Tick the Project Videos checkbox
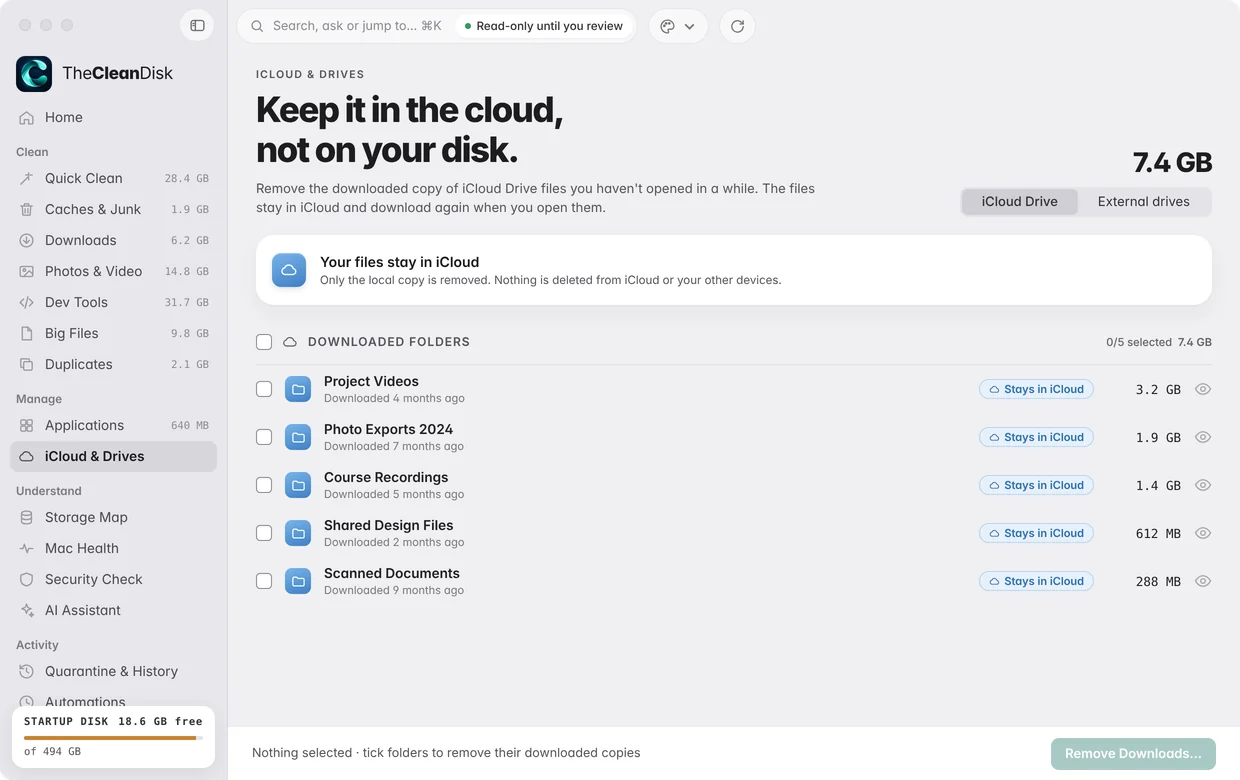 (x=264, y=389)
